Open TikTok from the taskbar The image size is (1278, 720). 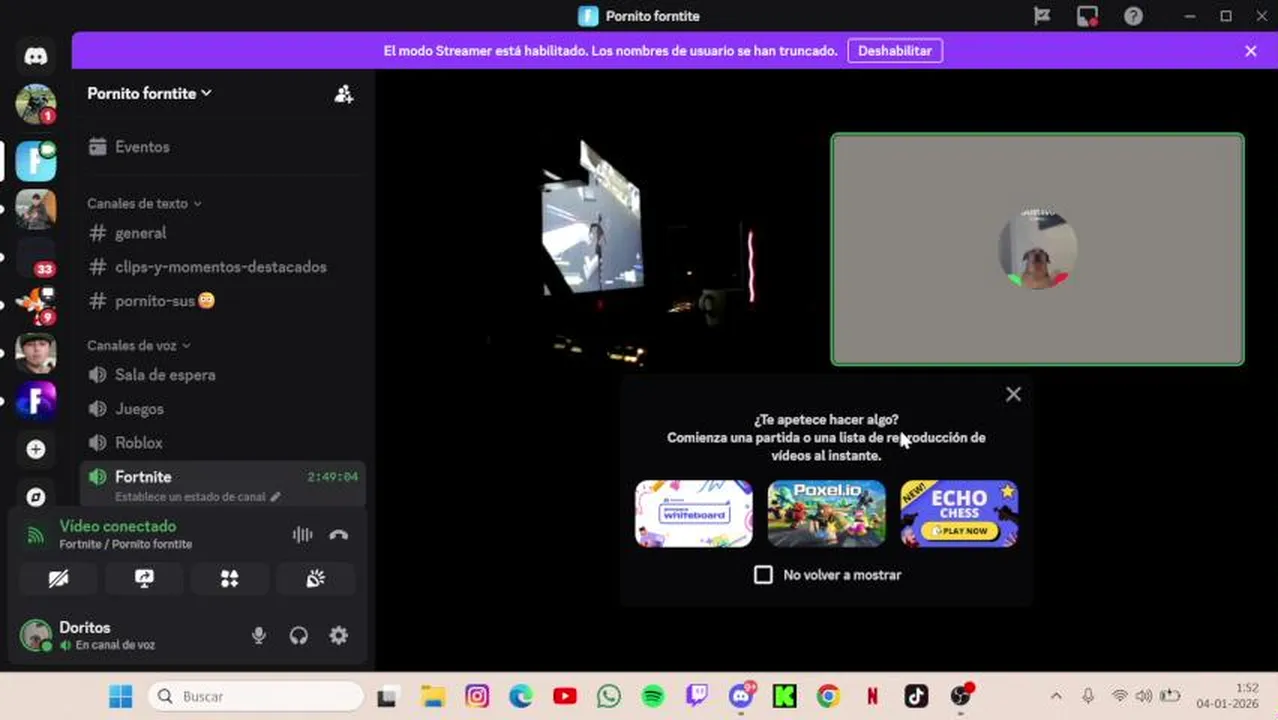tap(916, 696)
